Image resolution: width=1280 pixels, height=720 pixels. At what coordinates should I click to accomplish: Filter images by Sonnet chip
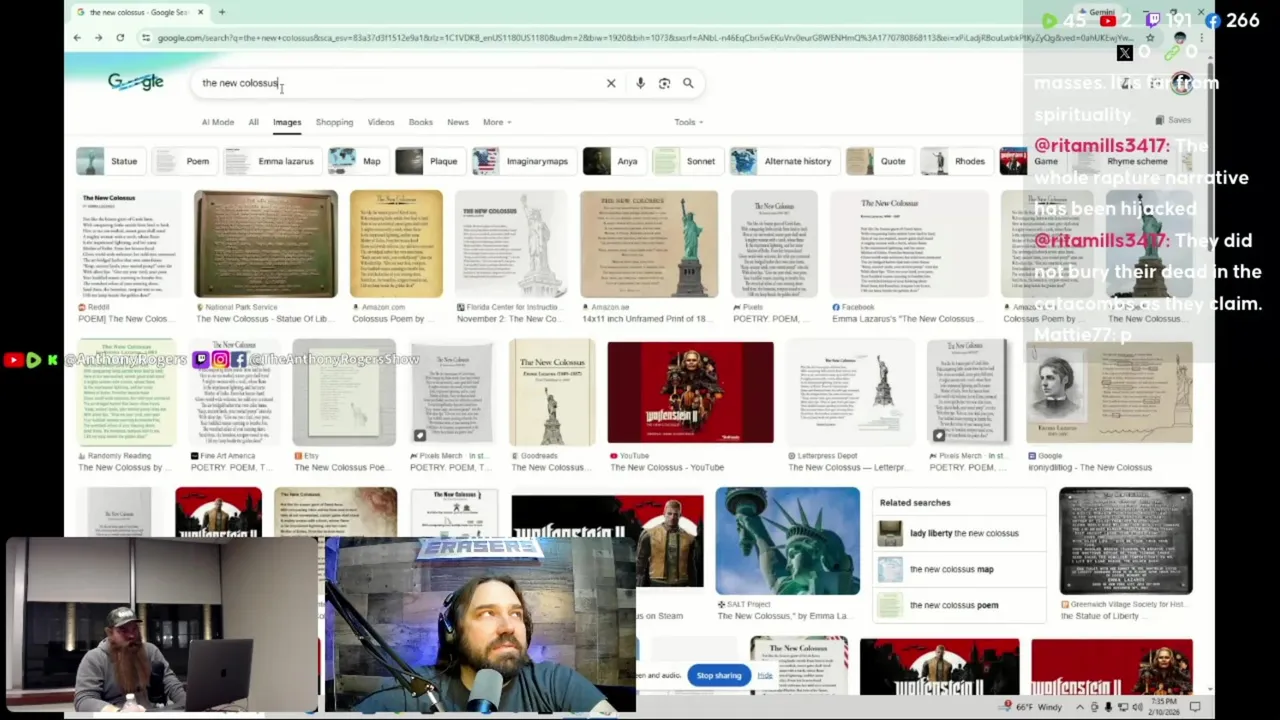tap(686, 161)
